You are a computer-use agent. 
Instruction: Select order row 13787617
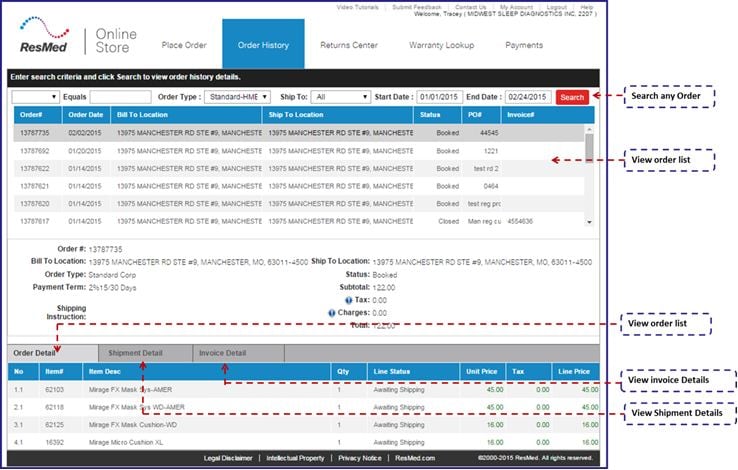click(x=299, y=221)
